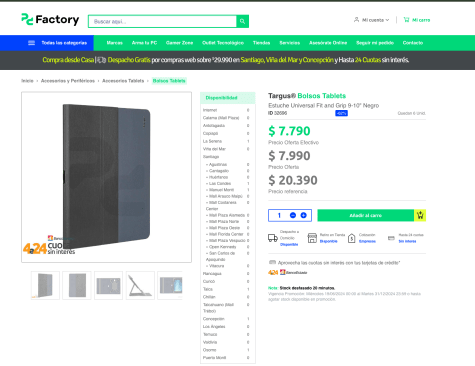Viewport: 475px width, 366px height.
Task: Click the hamburger categories icon
Action: [31, 43]
